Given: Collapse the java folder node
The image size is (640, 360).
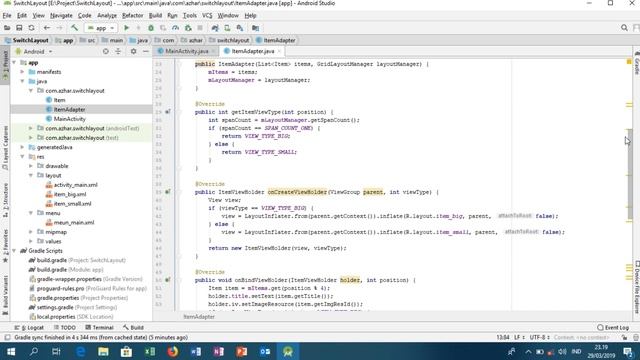Looking at the screenshot, I should coord(22,81).
